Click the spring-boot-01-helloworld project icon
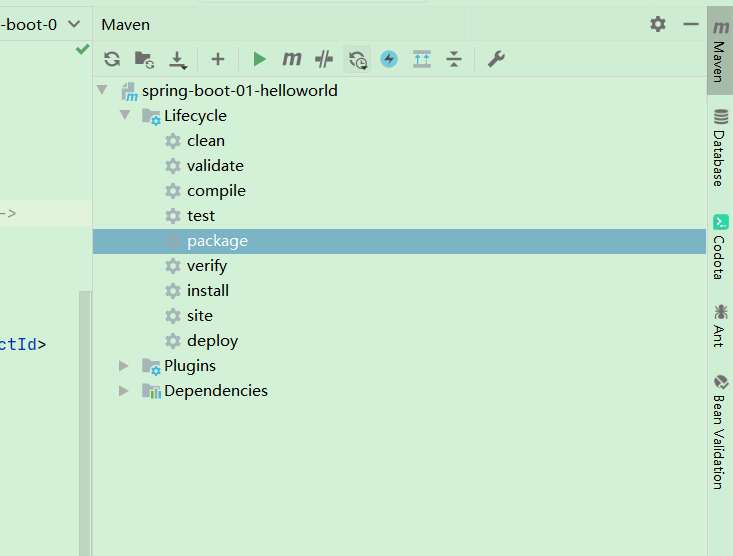 tap(129, 92)
